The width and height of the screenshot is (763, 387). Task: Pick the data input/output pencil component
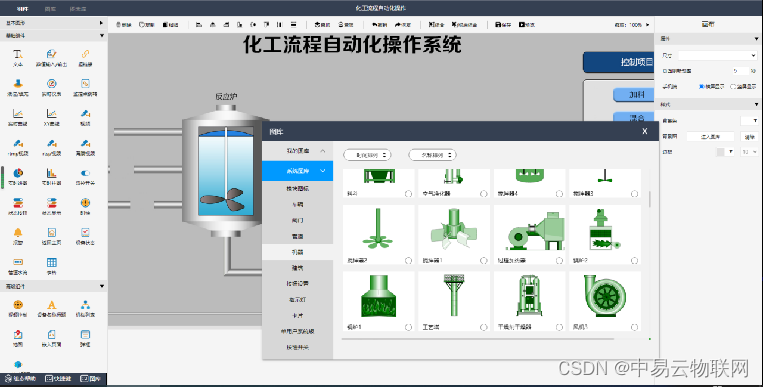click(51, 57)
